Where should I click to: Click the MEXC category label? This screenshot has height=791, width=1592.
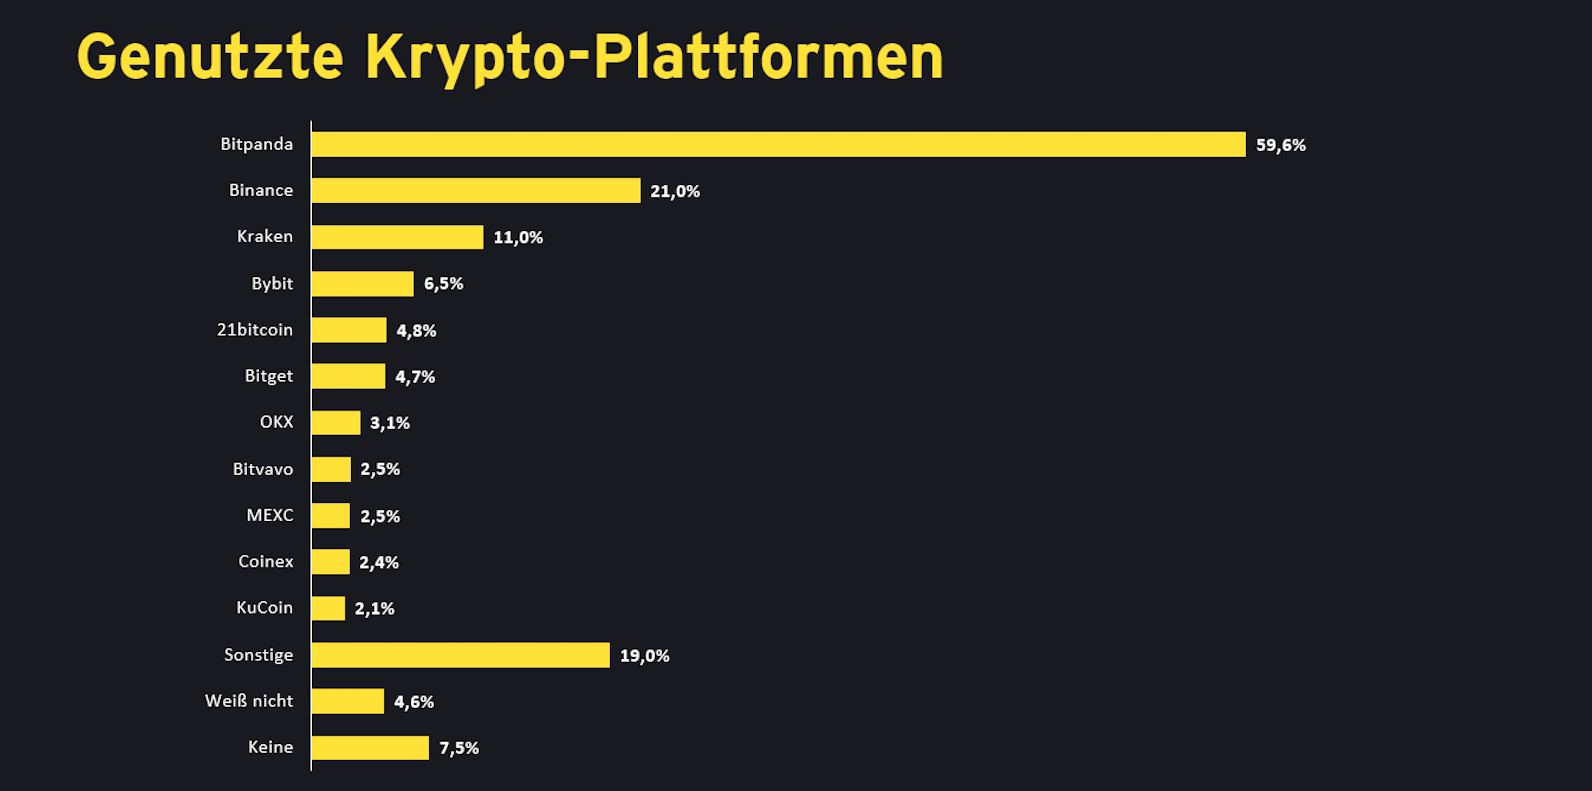270,516
